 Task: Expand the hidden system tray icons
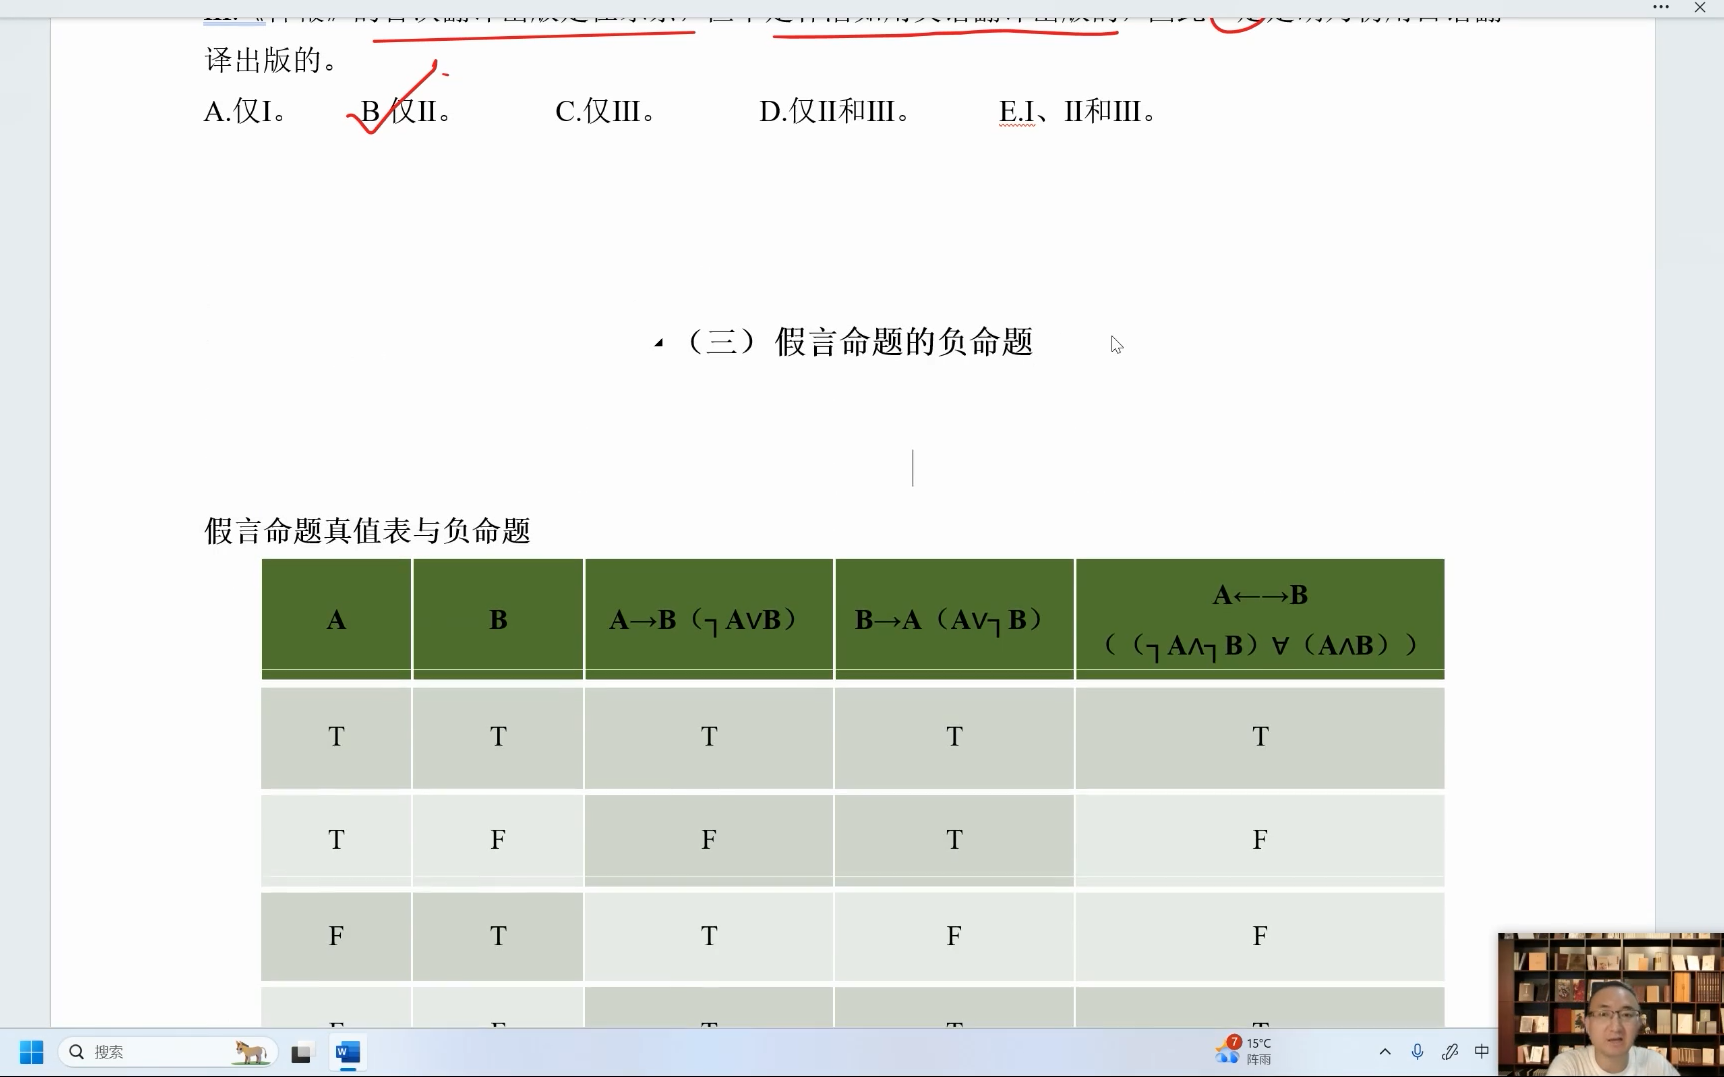[1385, 1052]
